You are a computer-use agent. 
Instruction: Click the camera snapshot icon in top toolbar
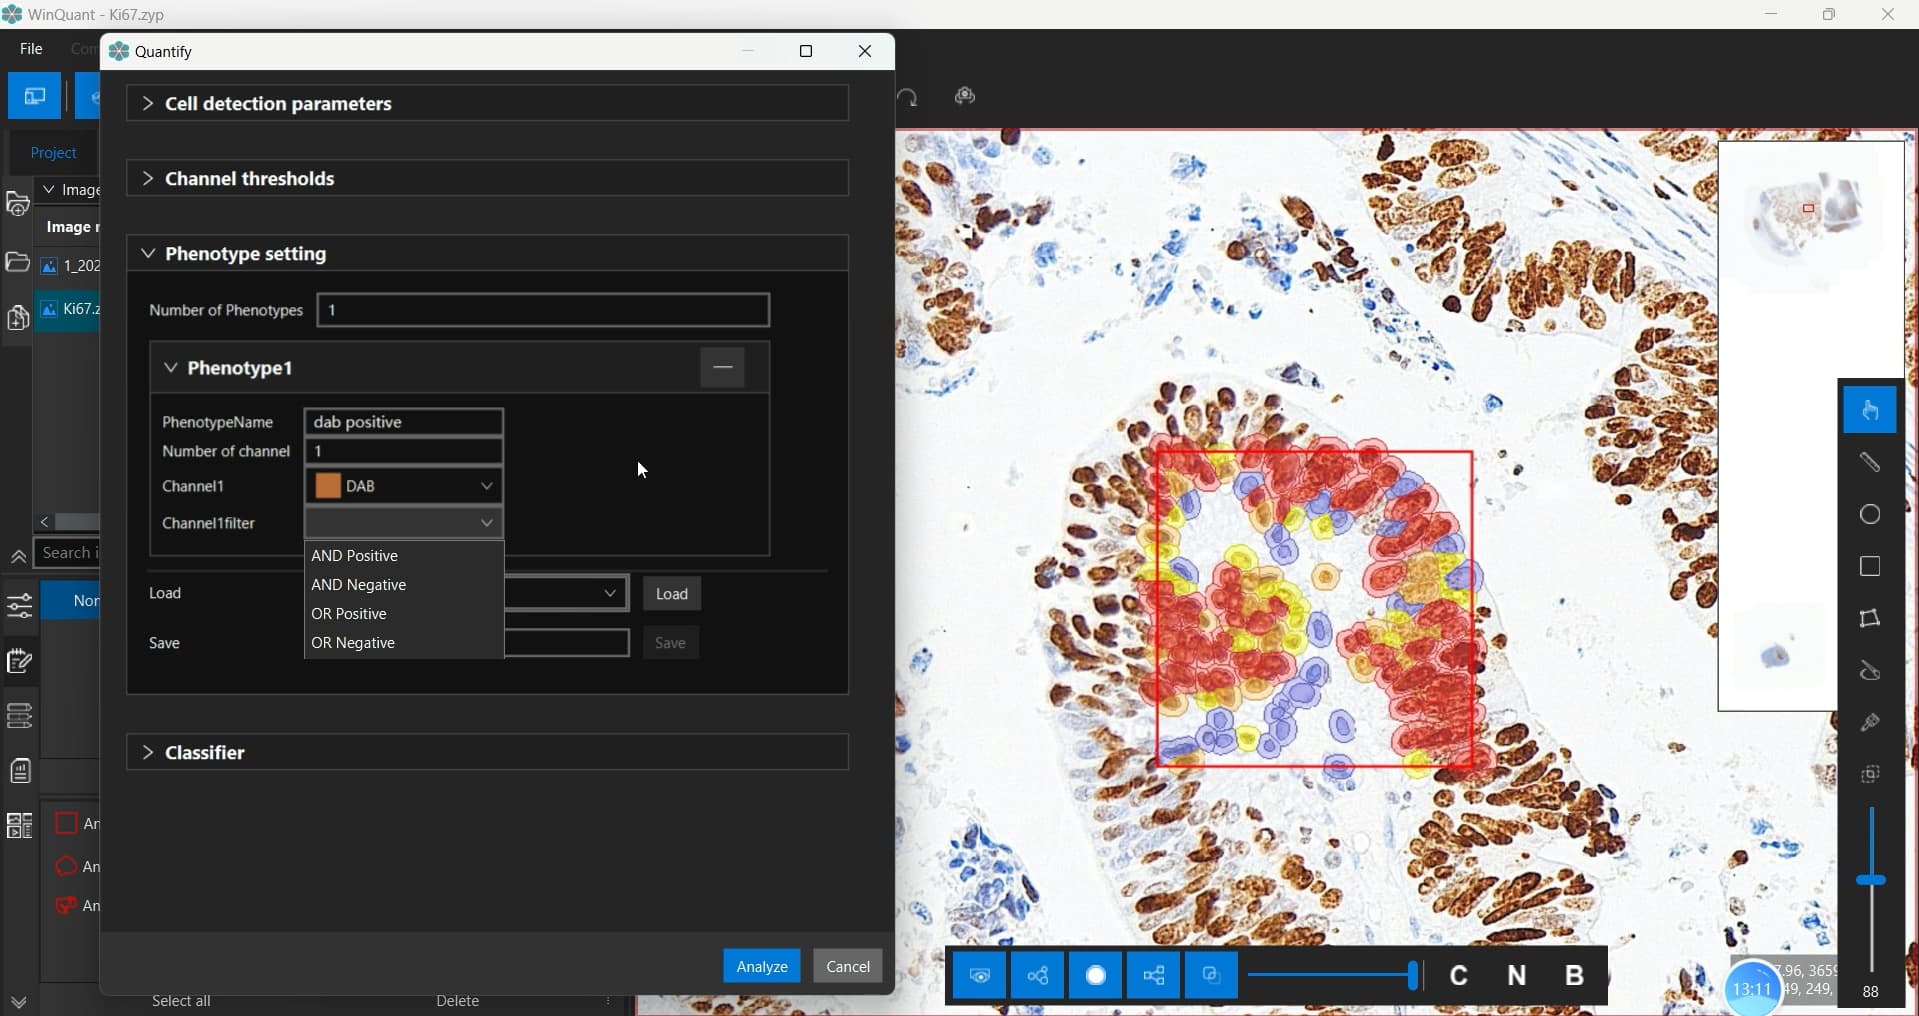pyautogui.click(x=965, y=97)
